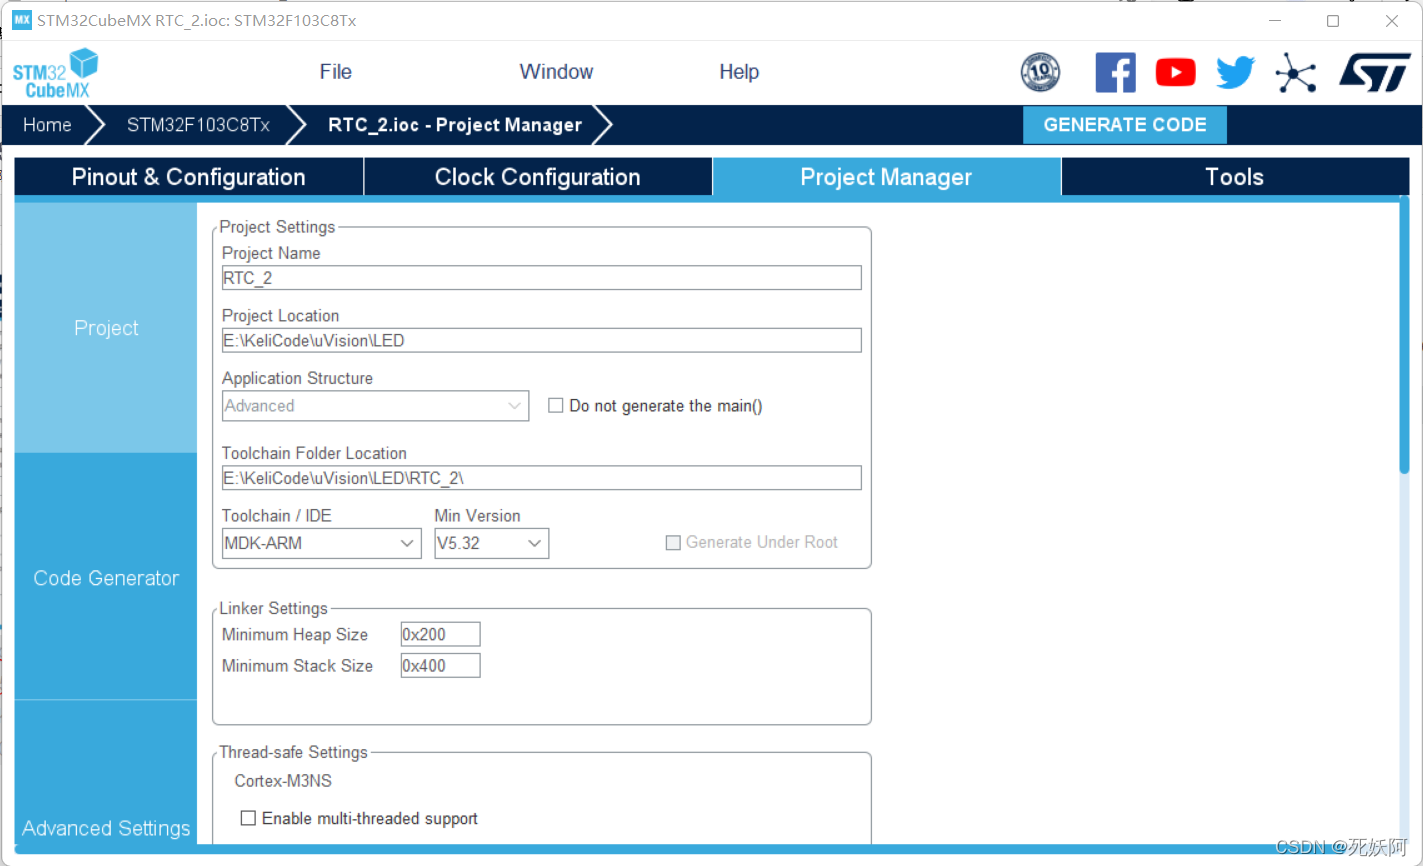Click the Linker Settings group title
The image size is (1423, 866).
274,608
